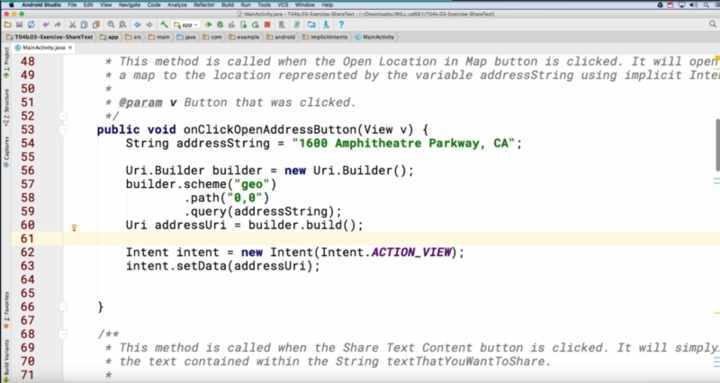
Task: Click the editor vertical scrollbar thumb
Action: point(717,145)
